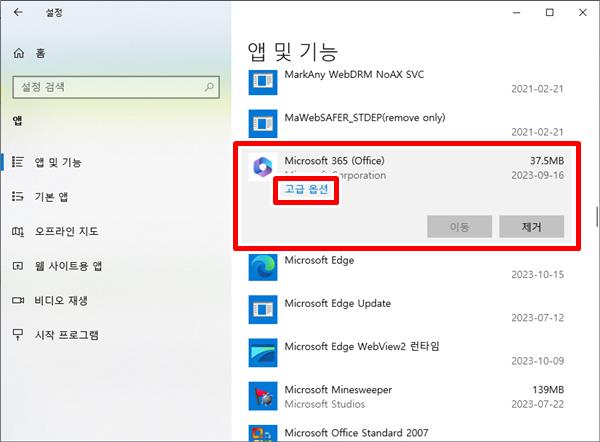Click the 2023-07-22 install date
This screenshot has width=600, height=442.
[538, 404]
